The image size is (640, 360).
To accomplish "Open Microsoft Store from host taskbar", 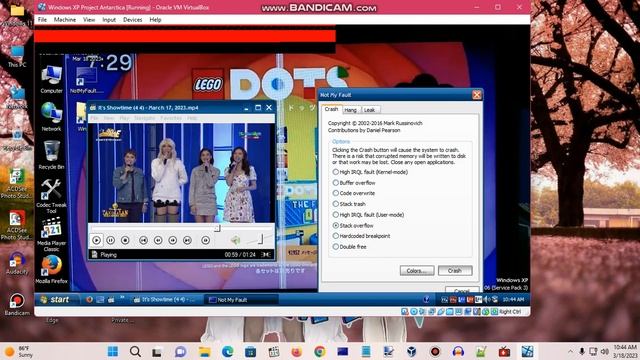I will (250, 351).
